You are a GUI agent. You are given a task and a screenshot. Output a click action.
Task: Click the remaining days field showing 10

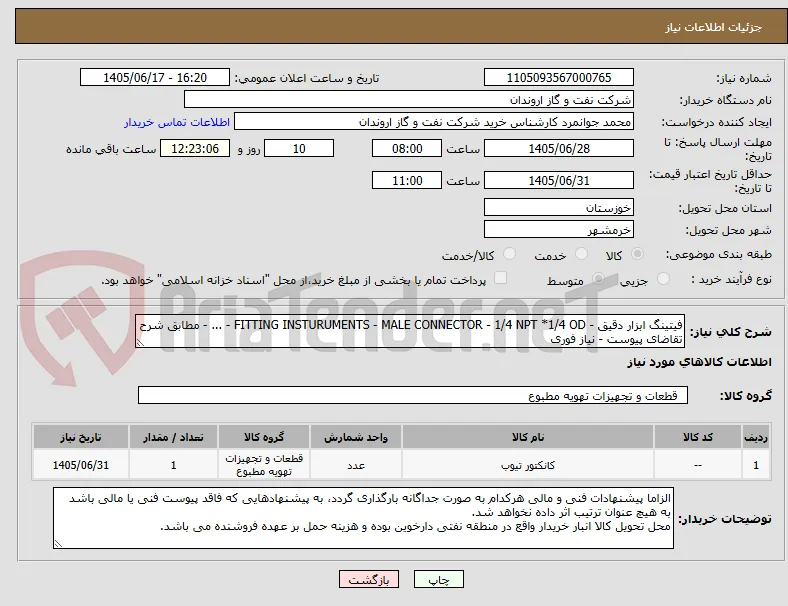299,148
